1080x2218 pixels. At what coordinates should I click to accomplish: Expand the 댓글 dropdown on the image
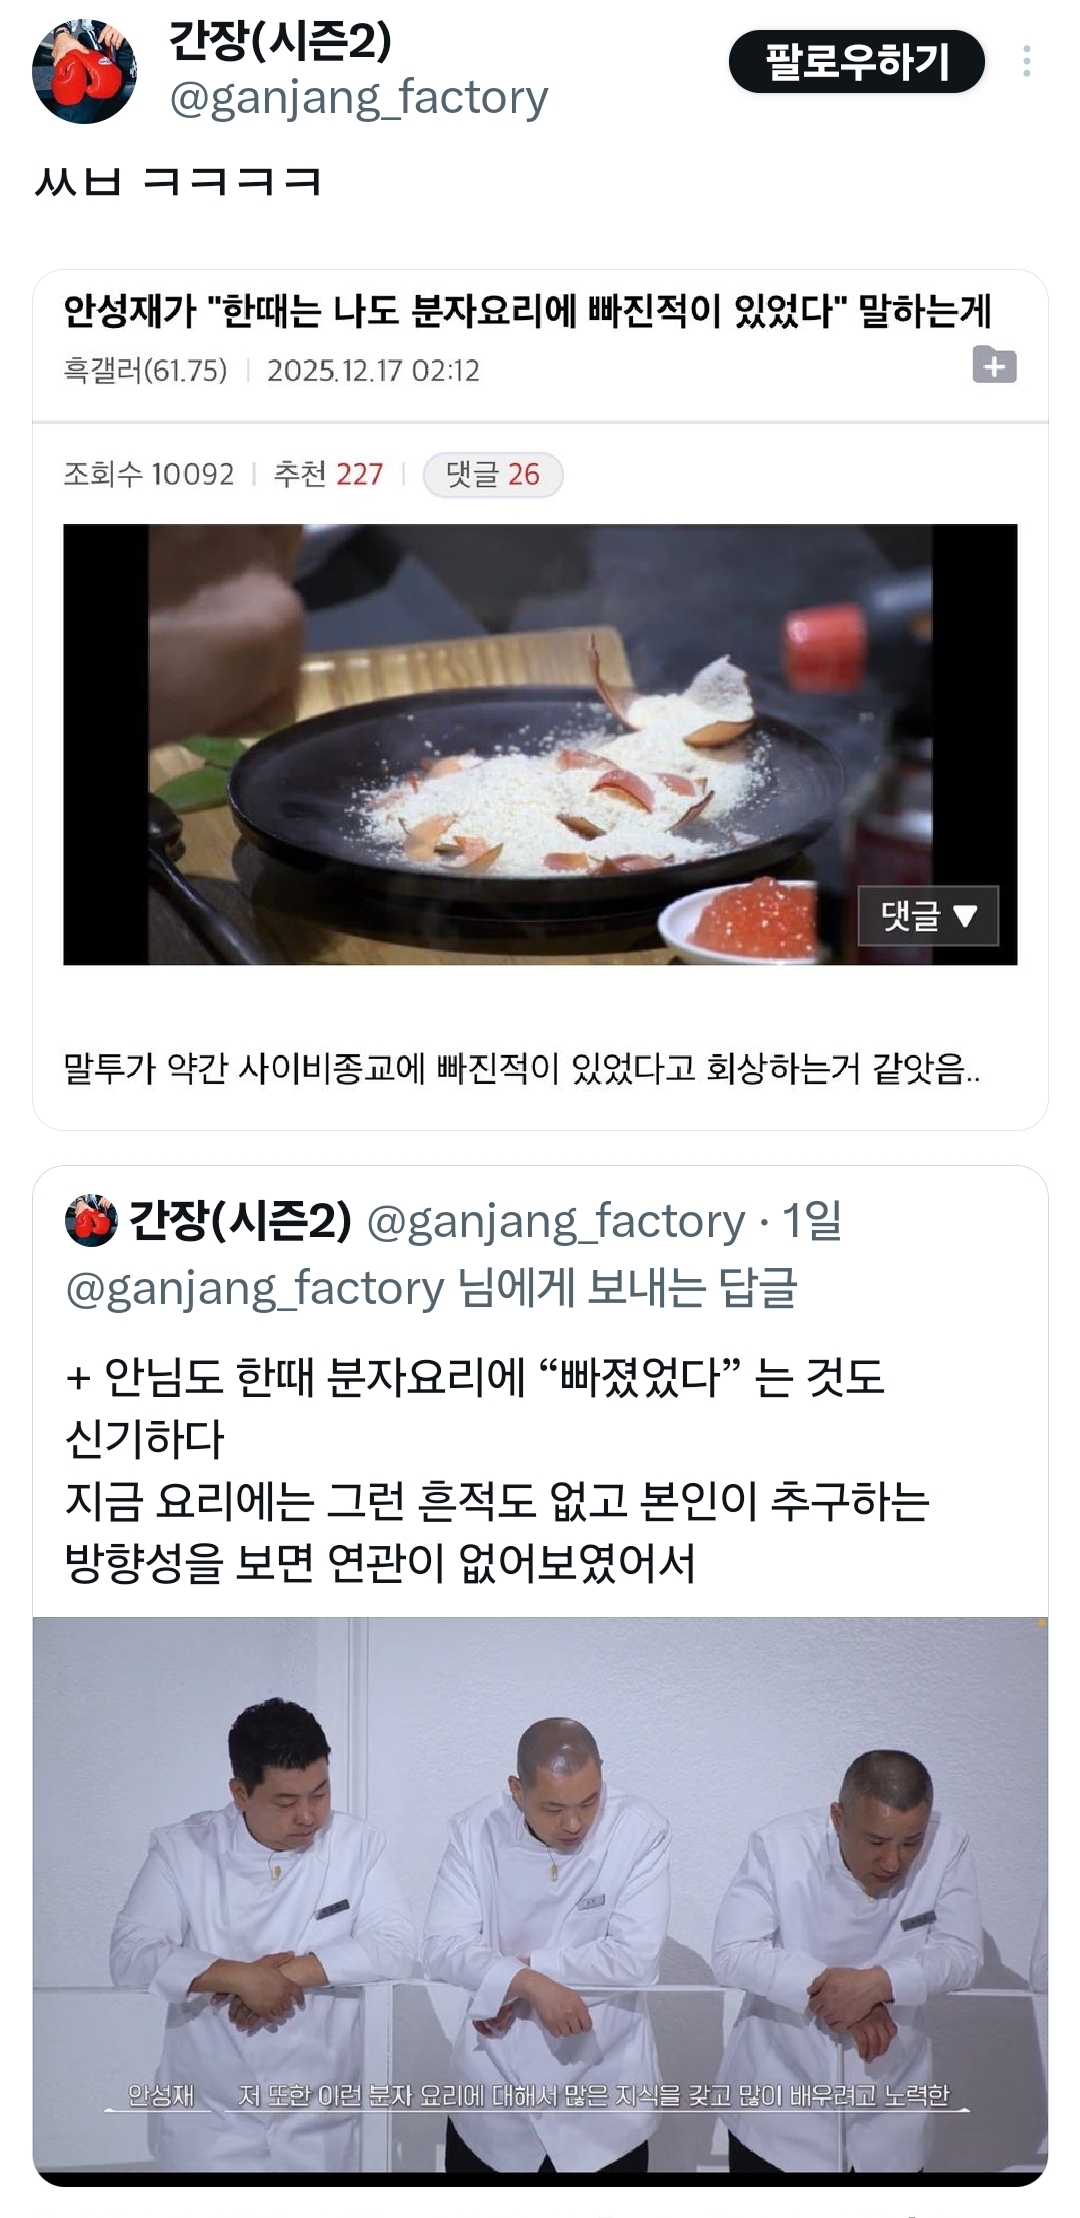pyautogui.click(x=928, y=915)
